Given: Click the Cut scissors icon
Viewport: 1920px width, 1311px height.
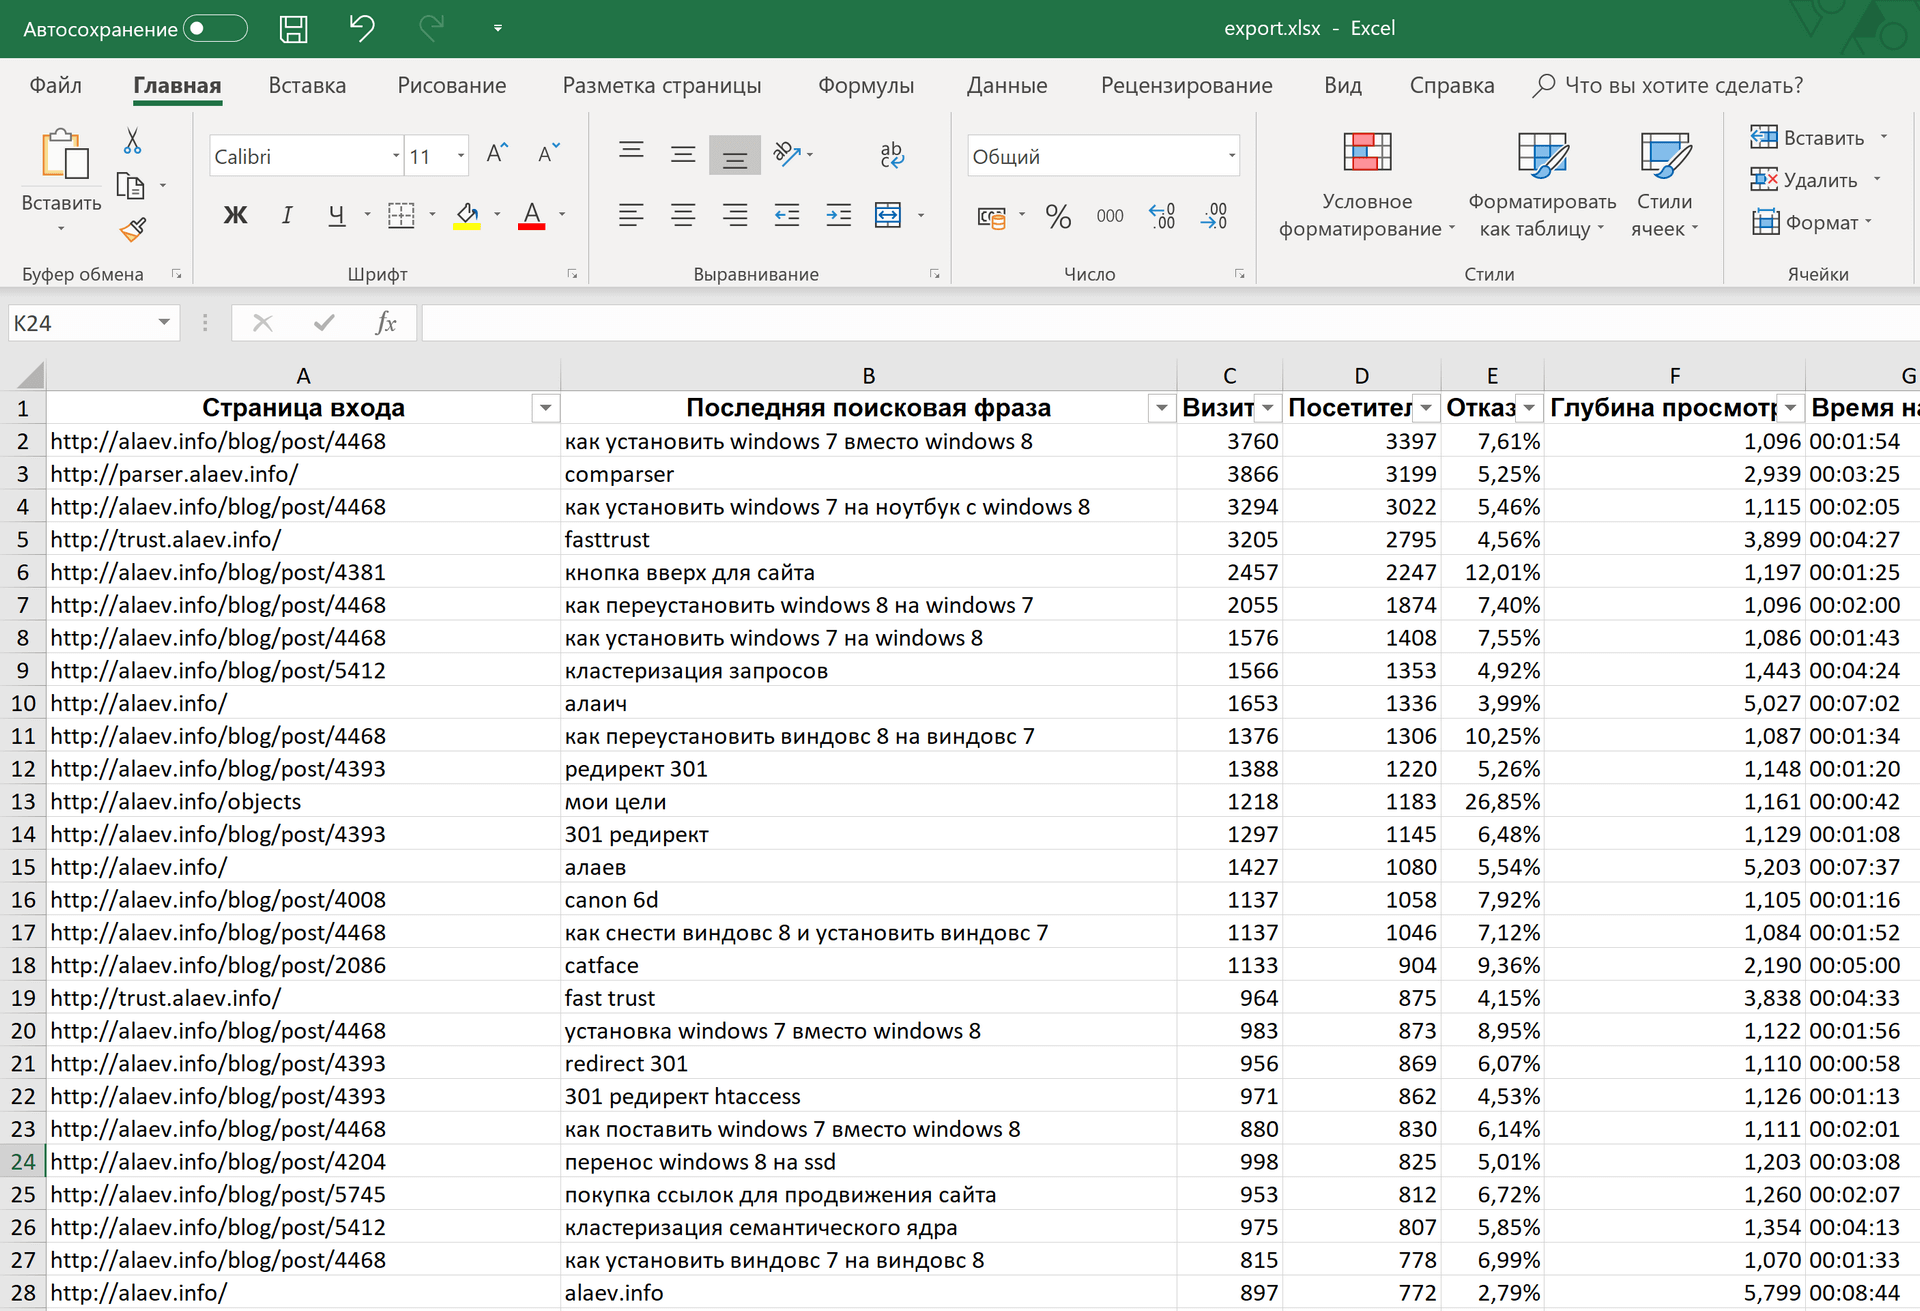Looking at the screenshot, I should click(x=132, y=140).
